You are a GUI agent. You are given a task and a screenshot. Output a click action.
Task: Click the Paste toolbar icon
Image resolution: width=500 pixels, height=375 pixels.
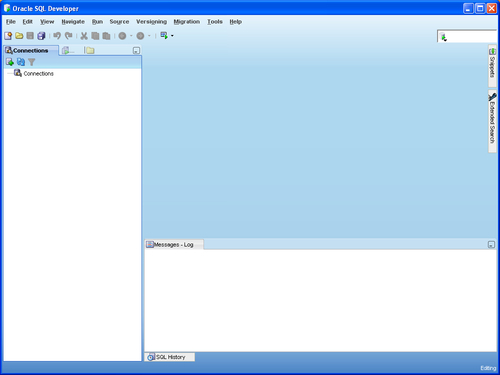(106, 36)
